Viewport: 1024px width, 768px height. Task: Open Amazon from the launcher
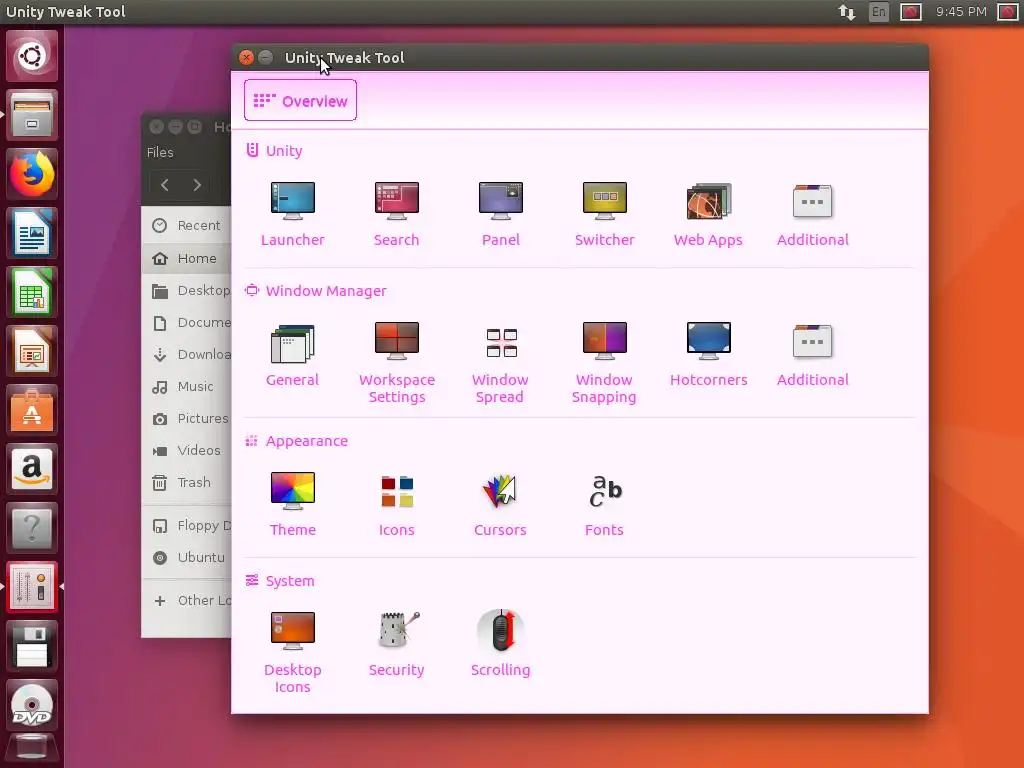[x=31, y=469]
